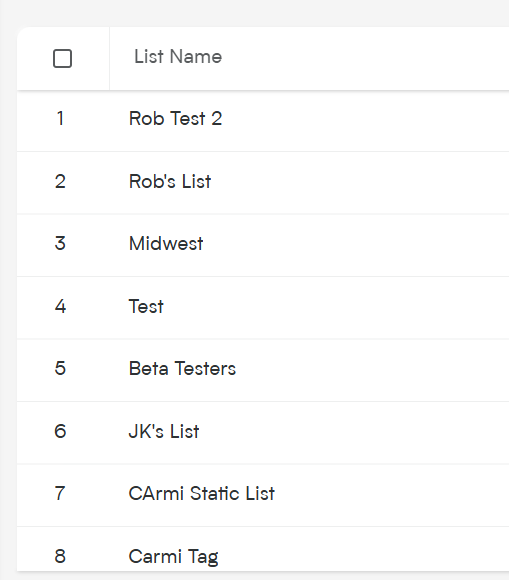Select row number 2 in the table
The image size is (509, 580).
click(60, 181)
